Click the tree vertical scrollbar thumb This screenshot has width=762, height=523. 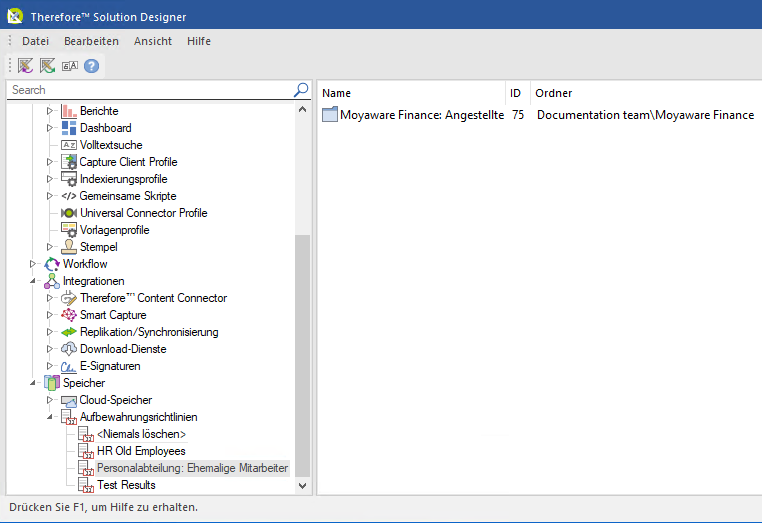[302, 356]
